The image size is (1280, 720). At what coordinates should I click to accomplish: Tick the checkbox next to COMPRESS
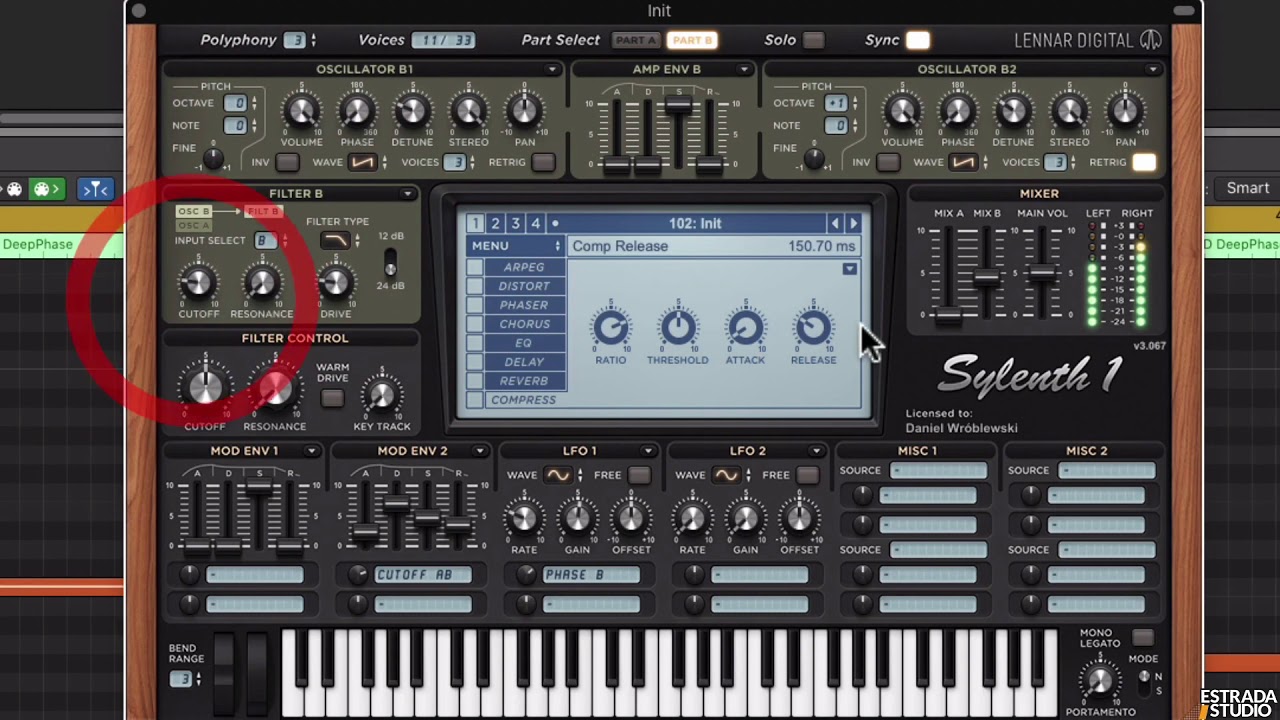(x=475, y=400)
